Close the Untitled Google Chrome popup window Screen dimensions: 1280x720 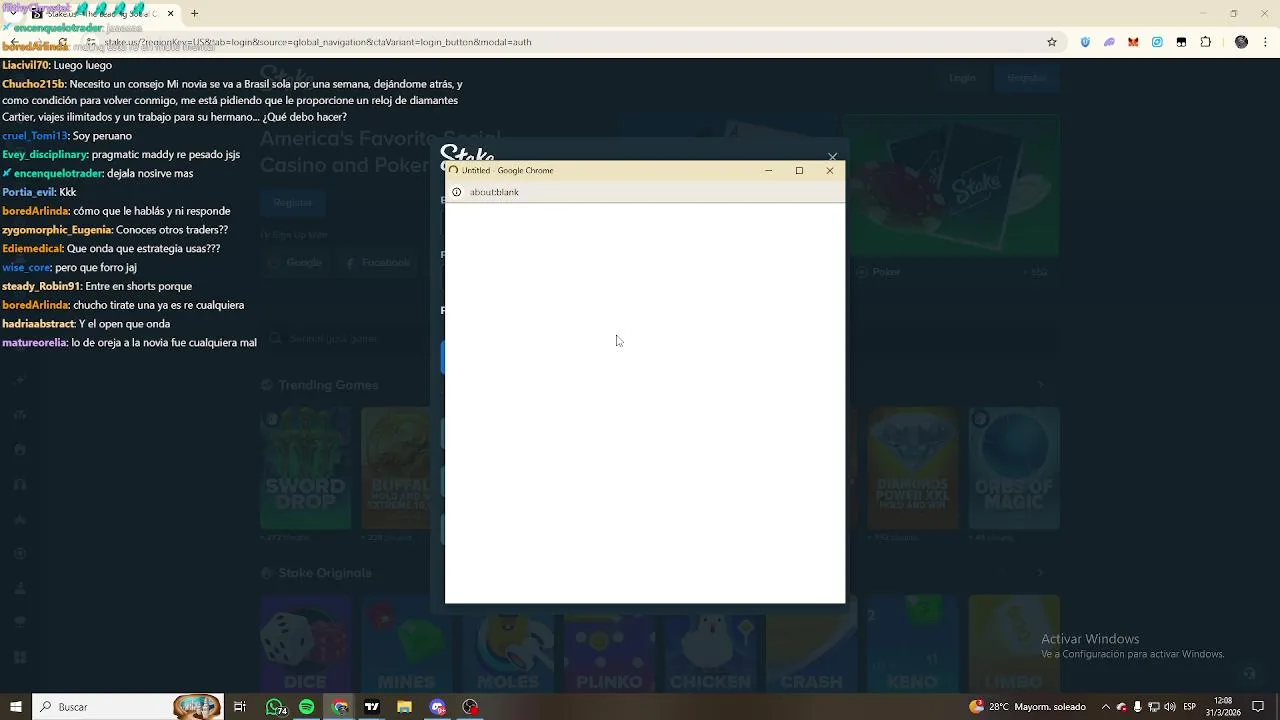click(830, 170)
